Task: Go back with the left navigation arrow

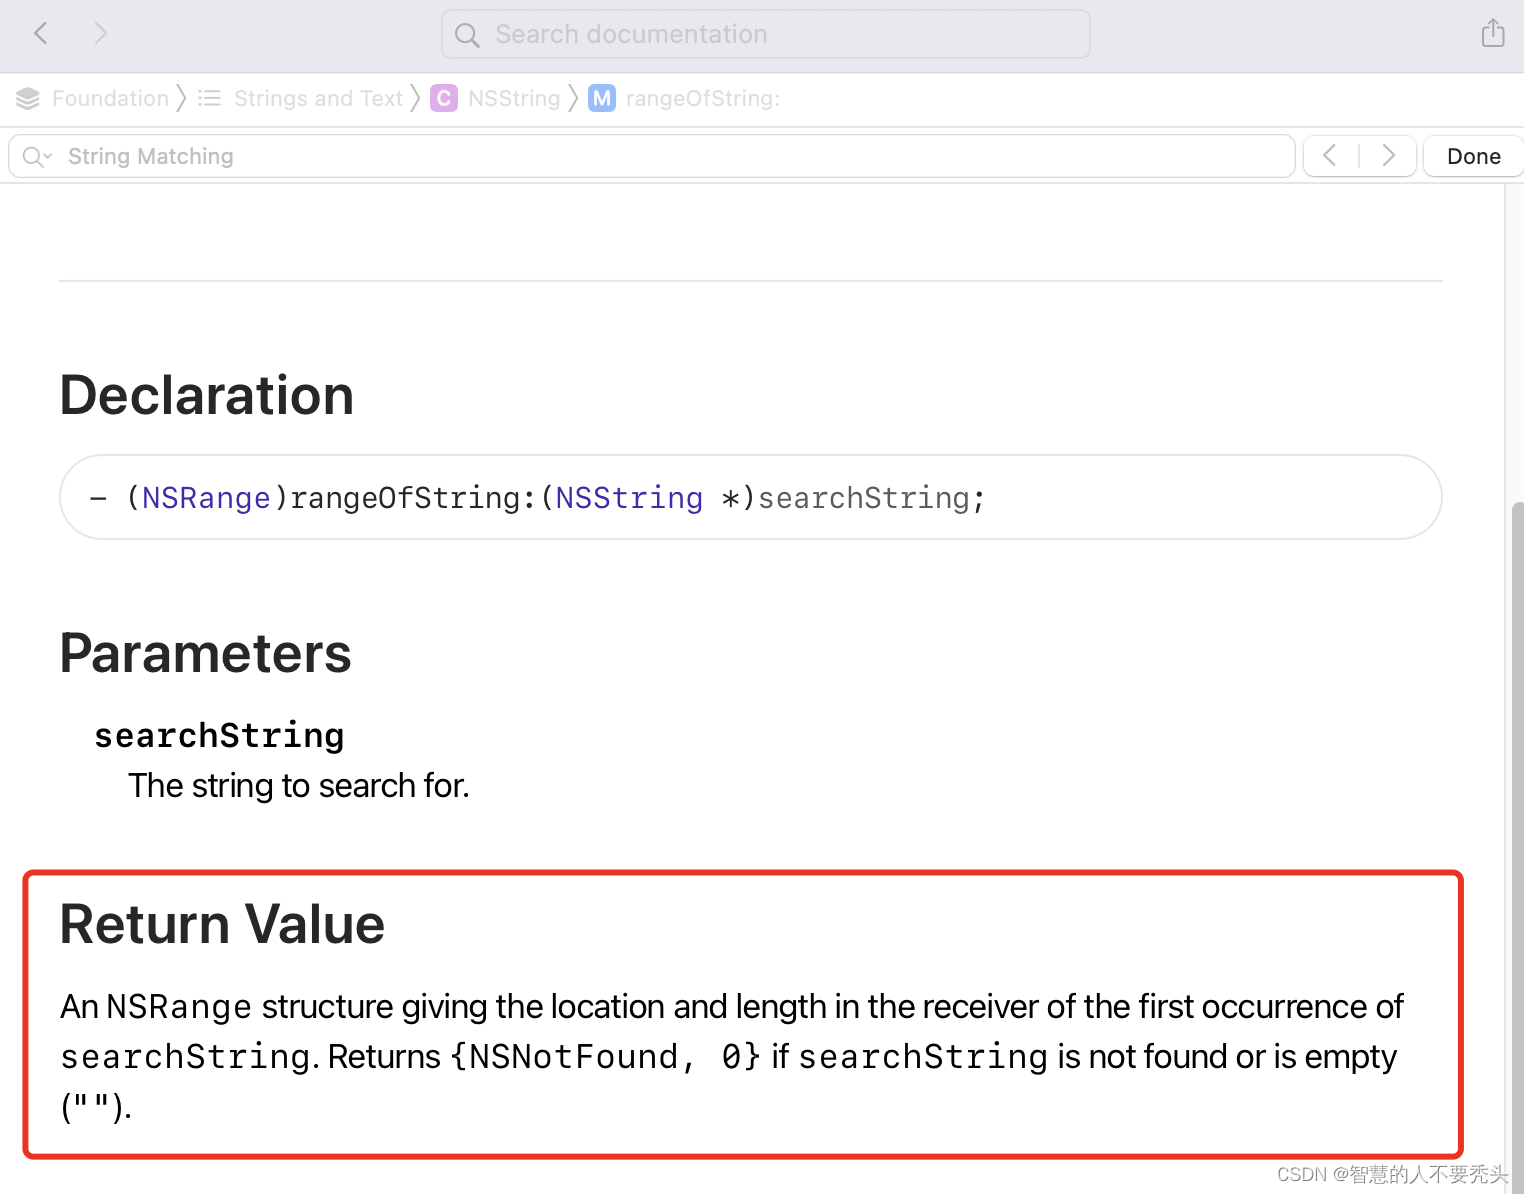Action: click(x=41, y=34)
